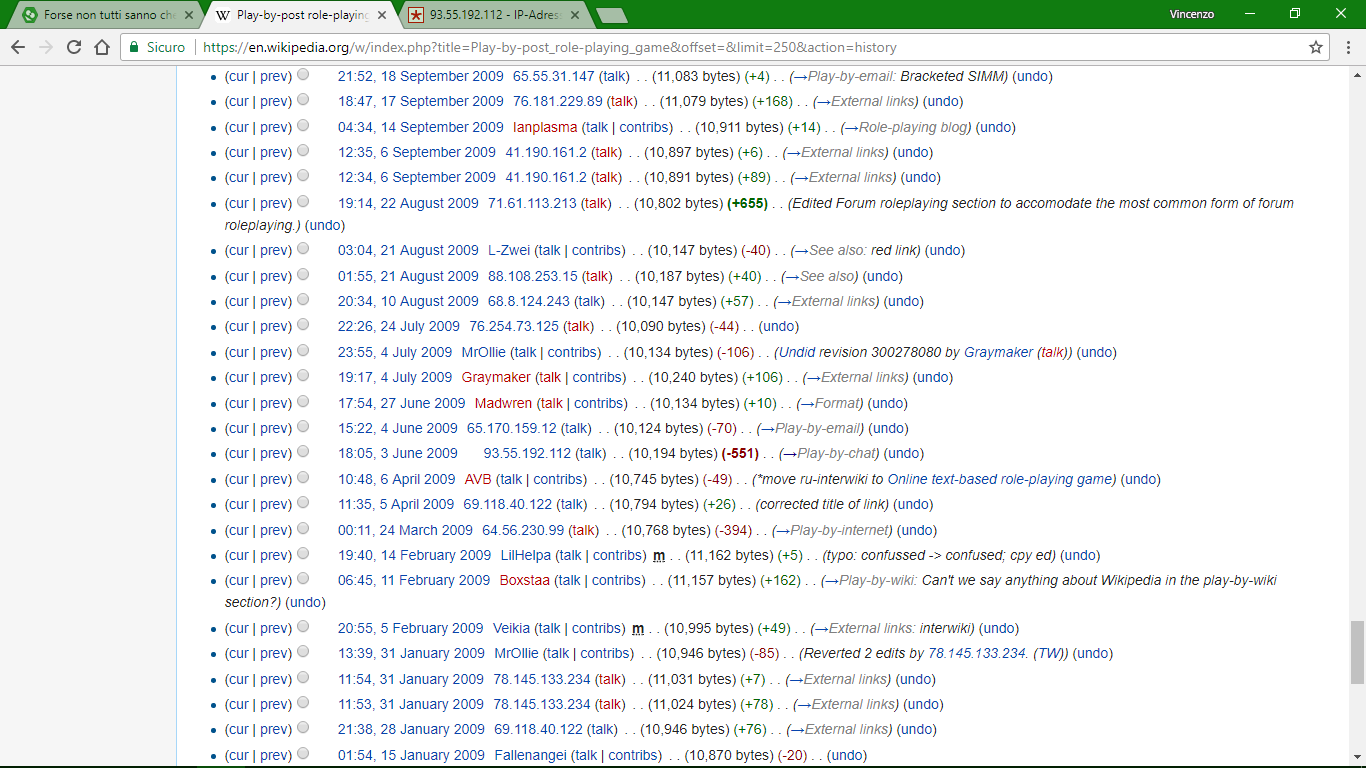Click the vertical scrollbar thumb
The width and height of the screenshot is (1366, 768).
1357,651
